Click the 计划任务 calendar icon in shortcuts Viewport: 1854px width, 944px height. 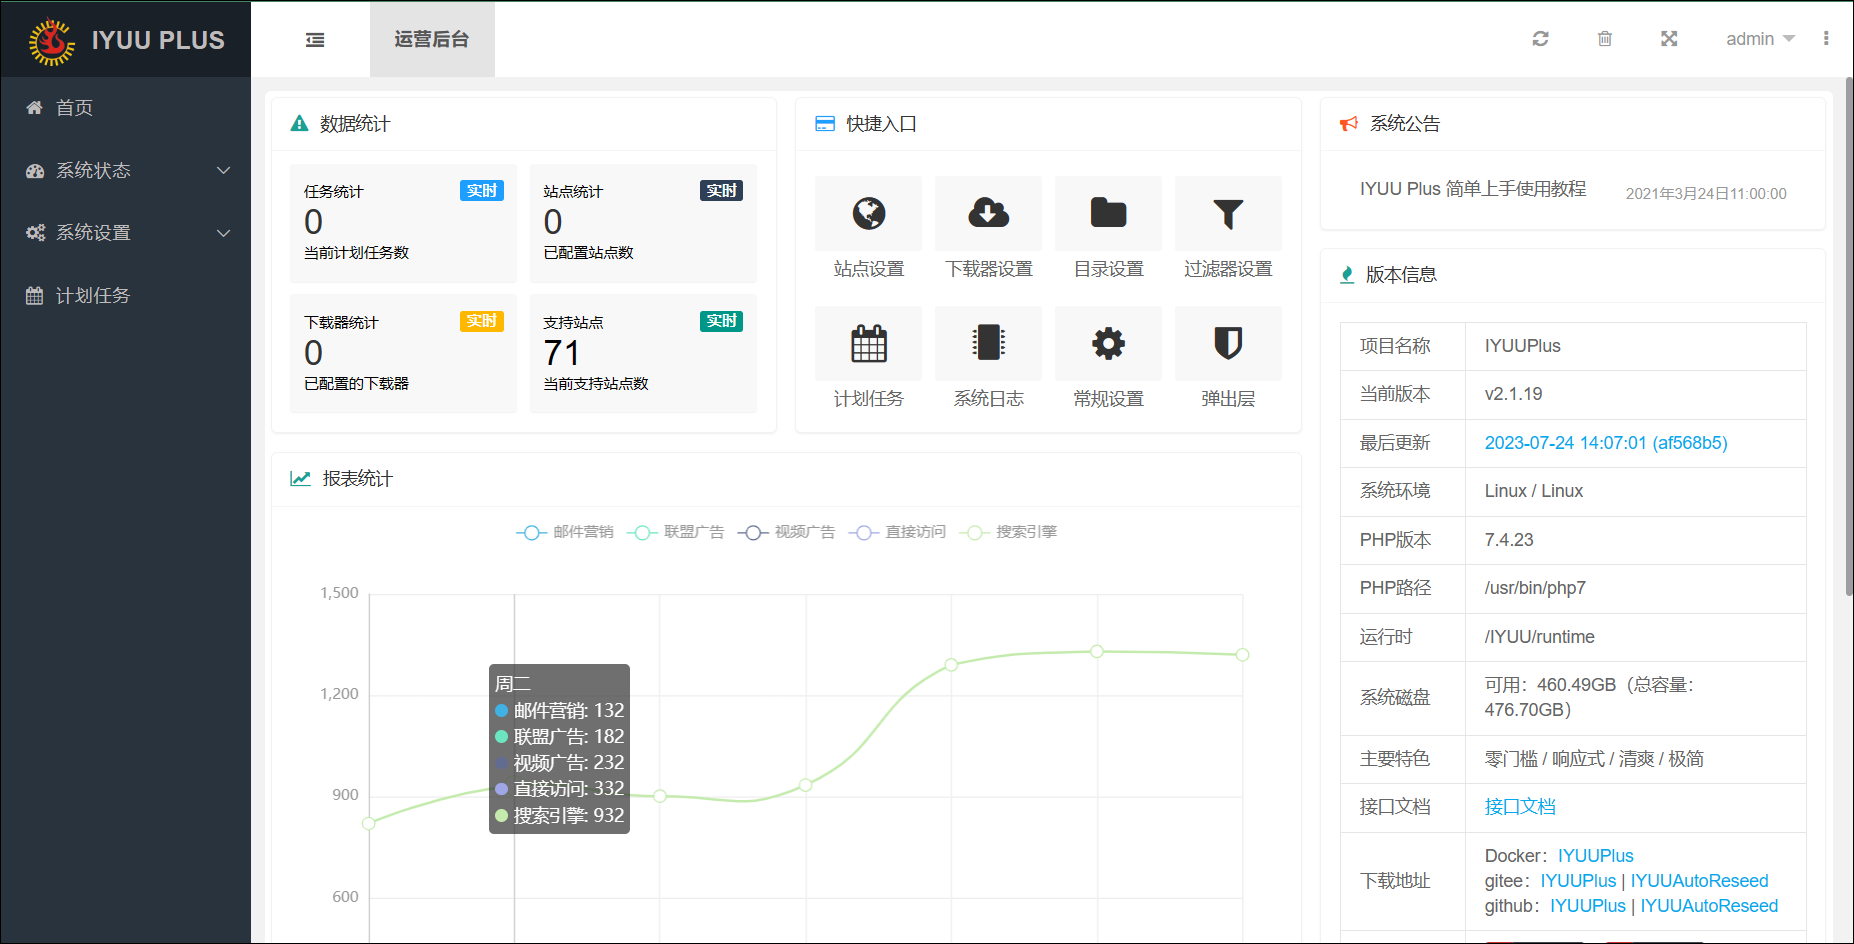click(x=868, y=344)
